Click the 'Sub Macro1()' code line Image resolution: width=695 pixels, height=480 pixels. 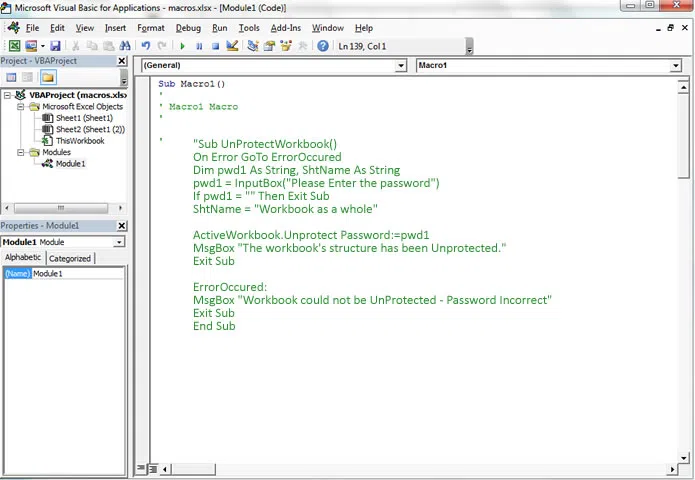191,84
